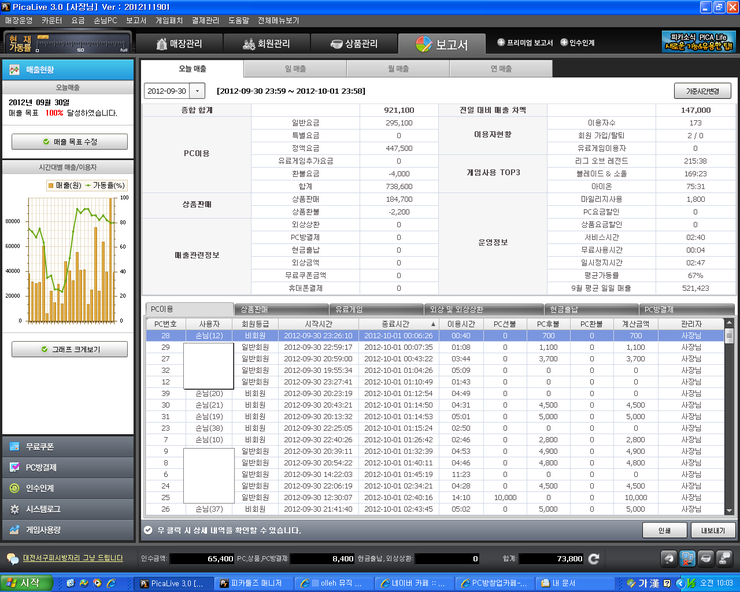Sort by the PC번호 column header
Viewport: 740px width, 592px height.
pyautogui.click(x=165, y=324)
